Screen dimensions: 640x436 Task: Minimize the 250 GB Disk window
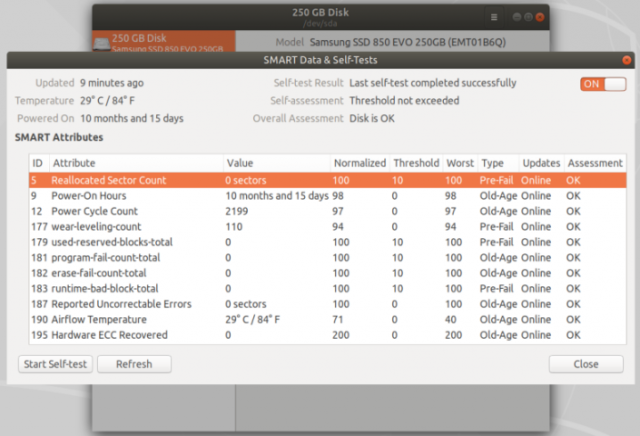517,17
